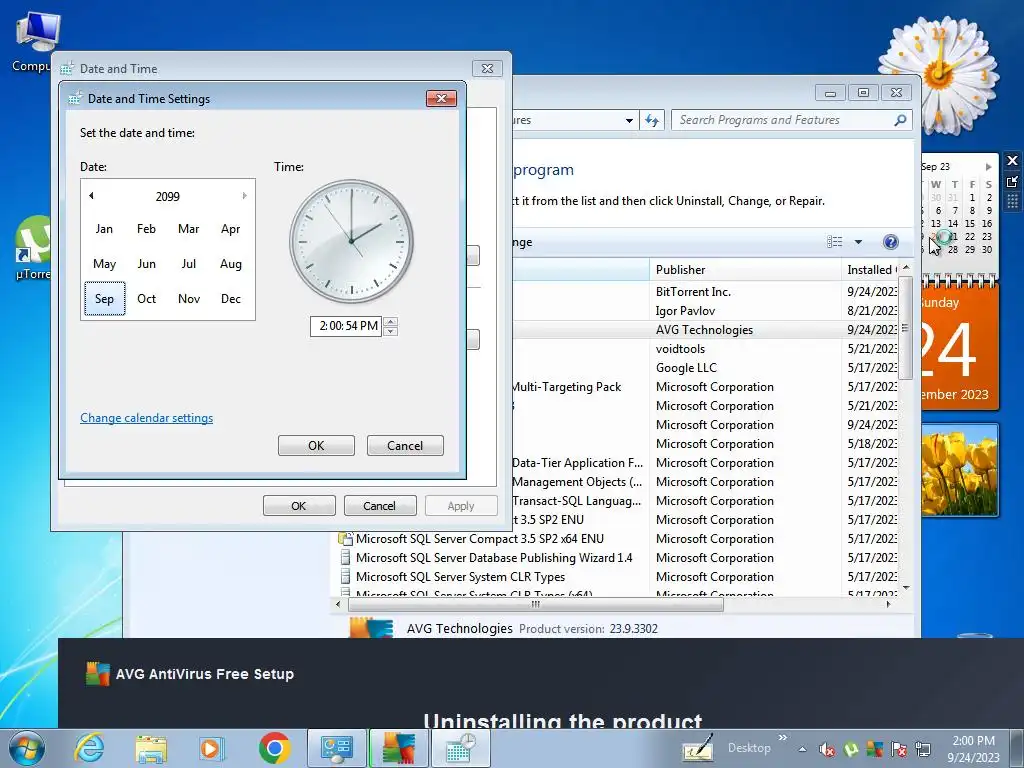Screen dimensions: 1024x768
Task: Launch Google Chrome from the taskbar
Action: tap(274, 748)
